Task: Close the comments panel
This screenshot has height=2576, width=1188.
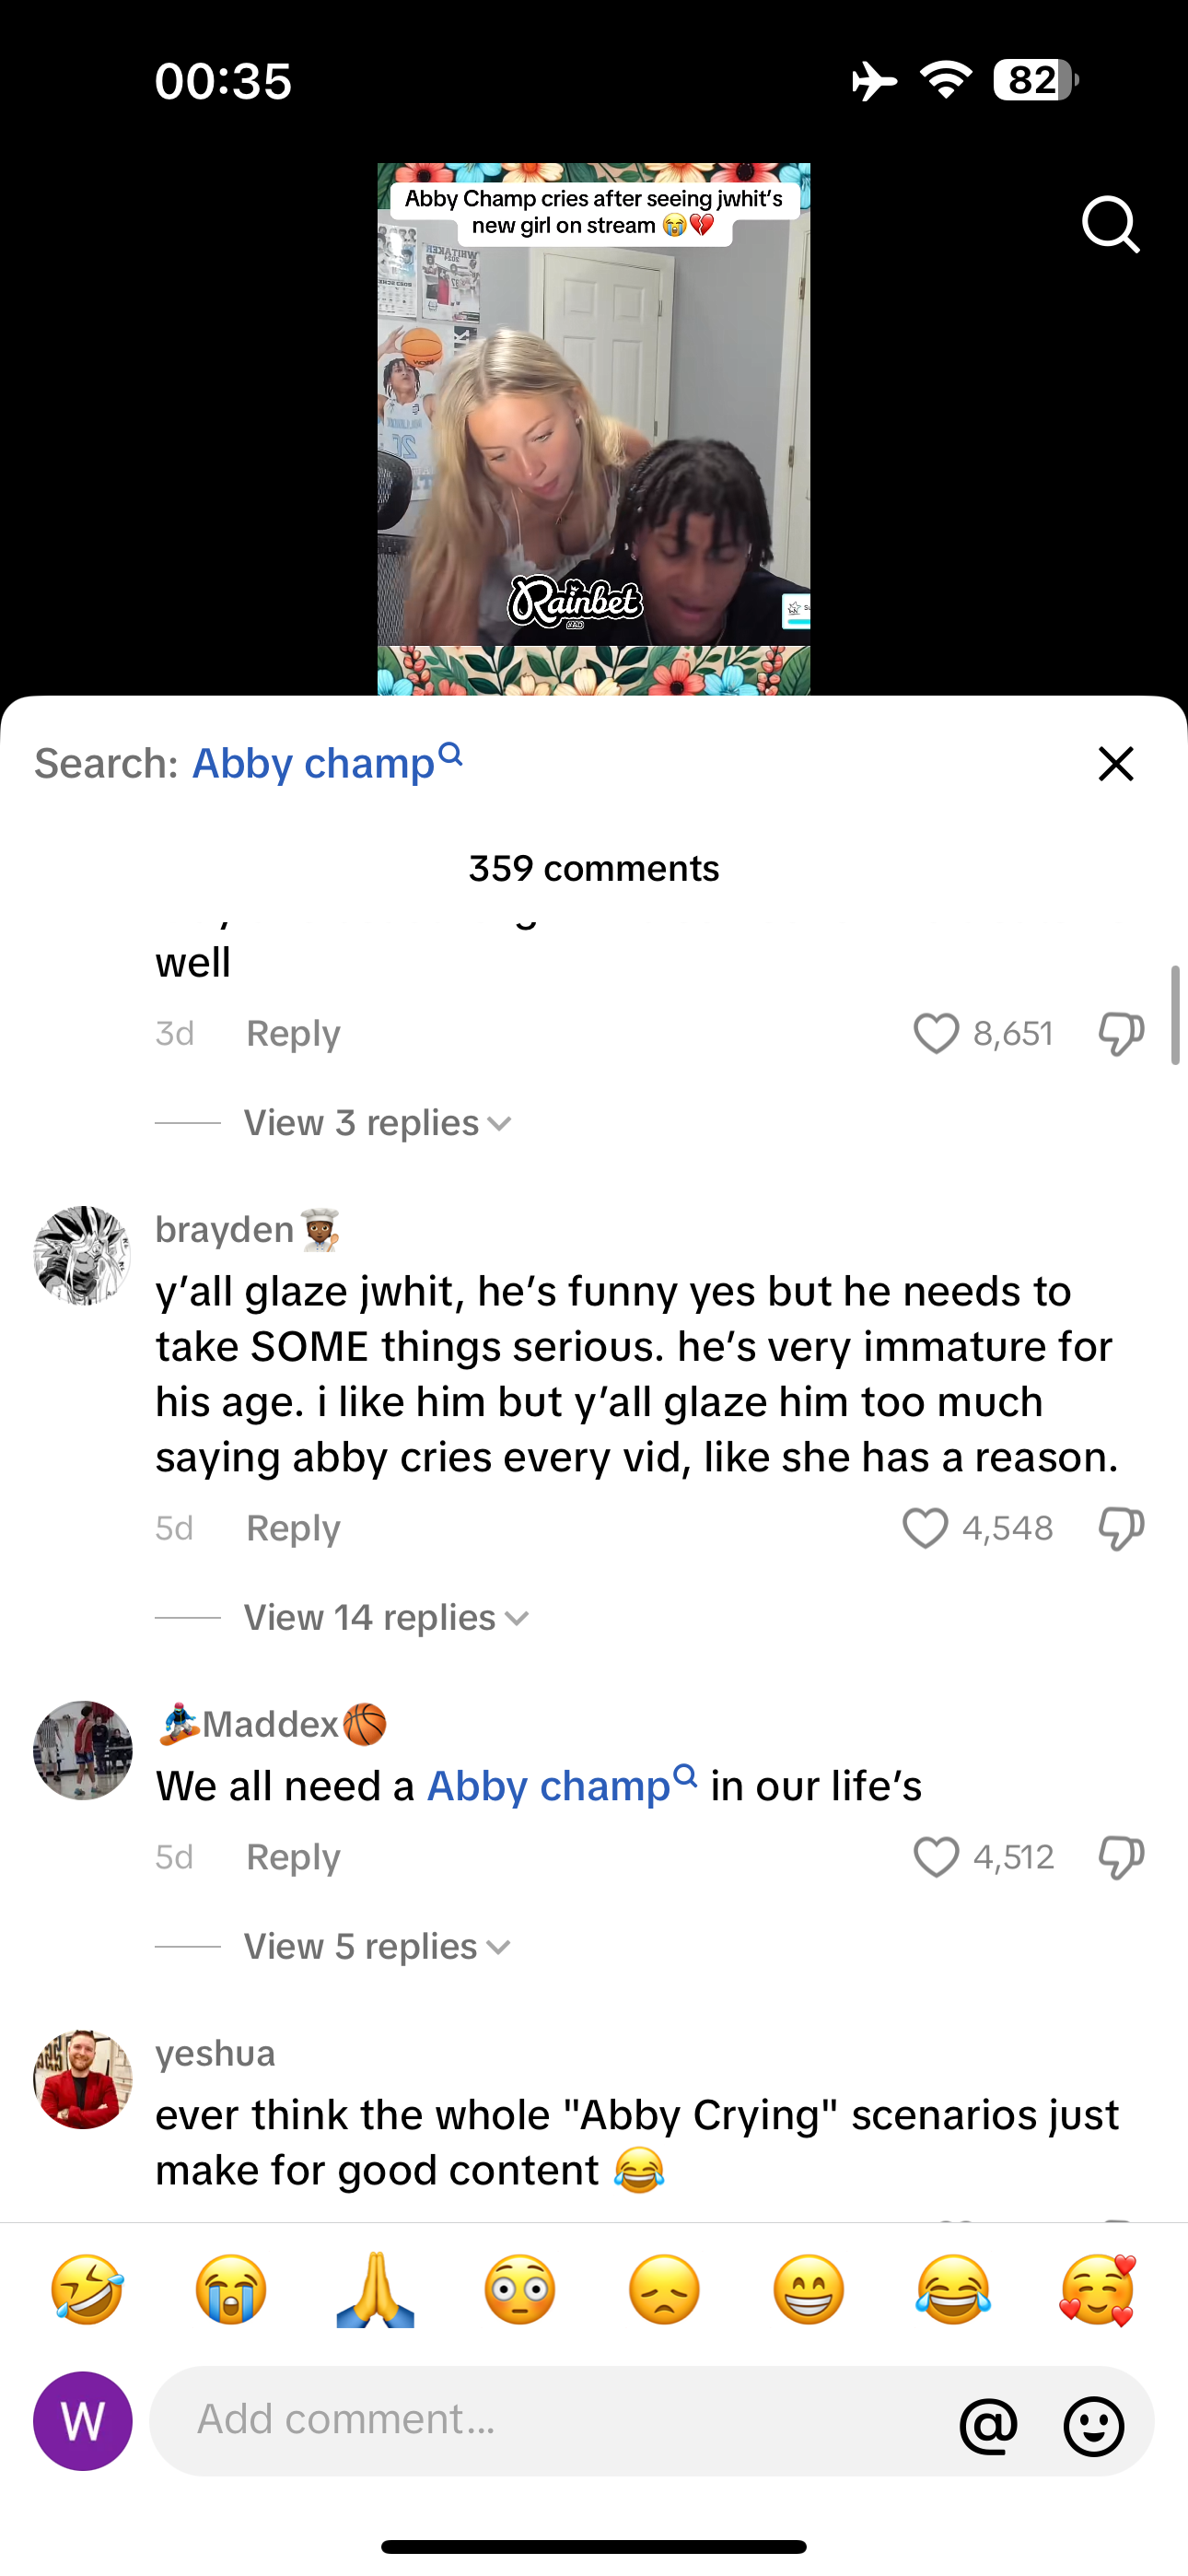Action: click(x=1116, y=764)
